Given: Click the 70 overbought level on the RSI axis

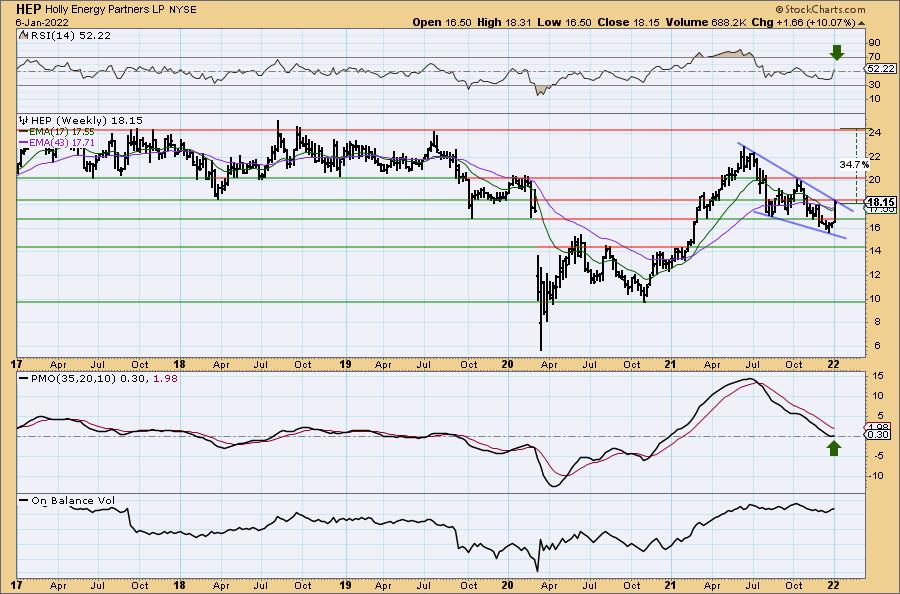Looking at the screenshot, I should 875,57.
